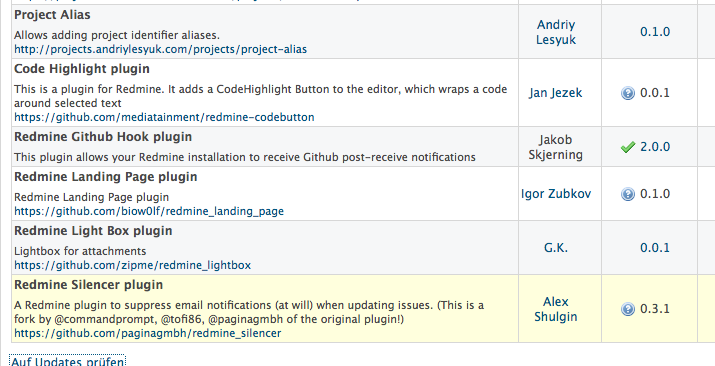Click description text 'Redmine Landing Page plugin'
715x366 pixels.
click(x=92, y=197)
